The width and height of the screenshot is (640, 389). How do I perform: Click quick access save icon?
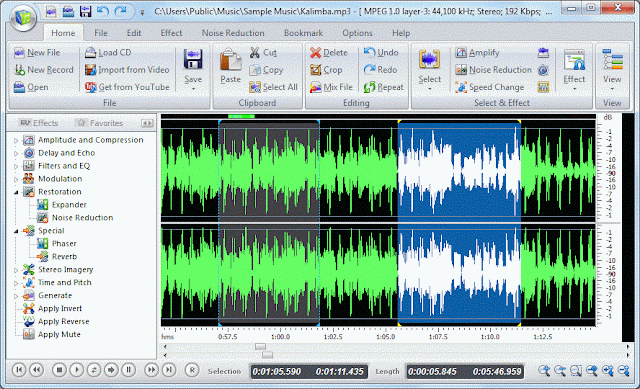pyautogui.click(x=85, y=11)
